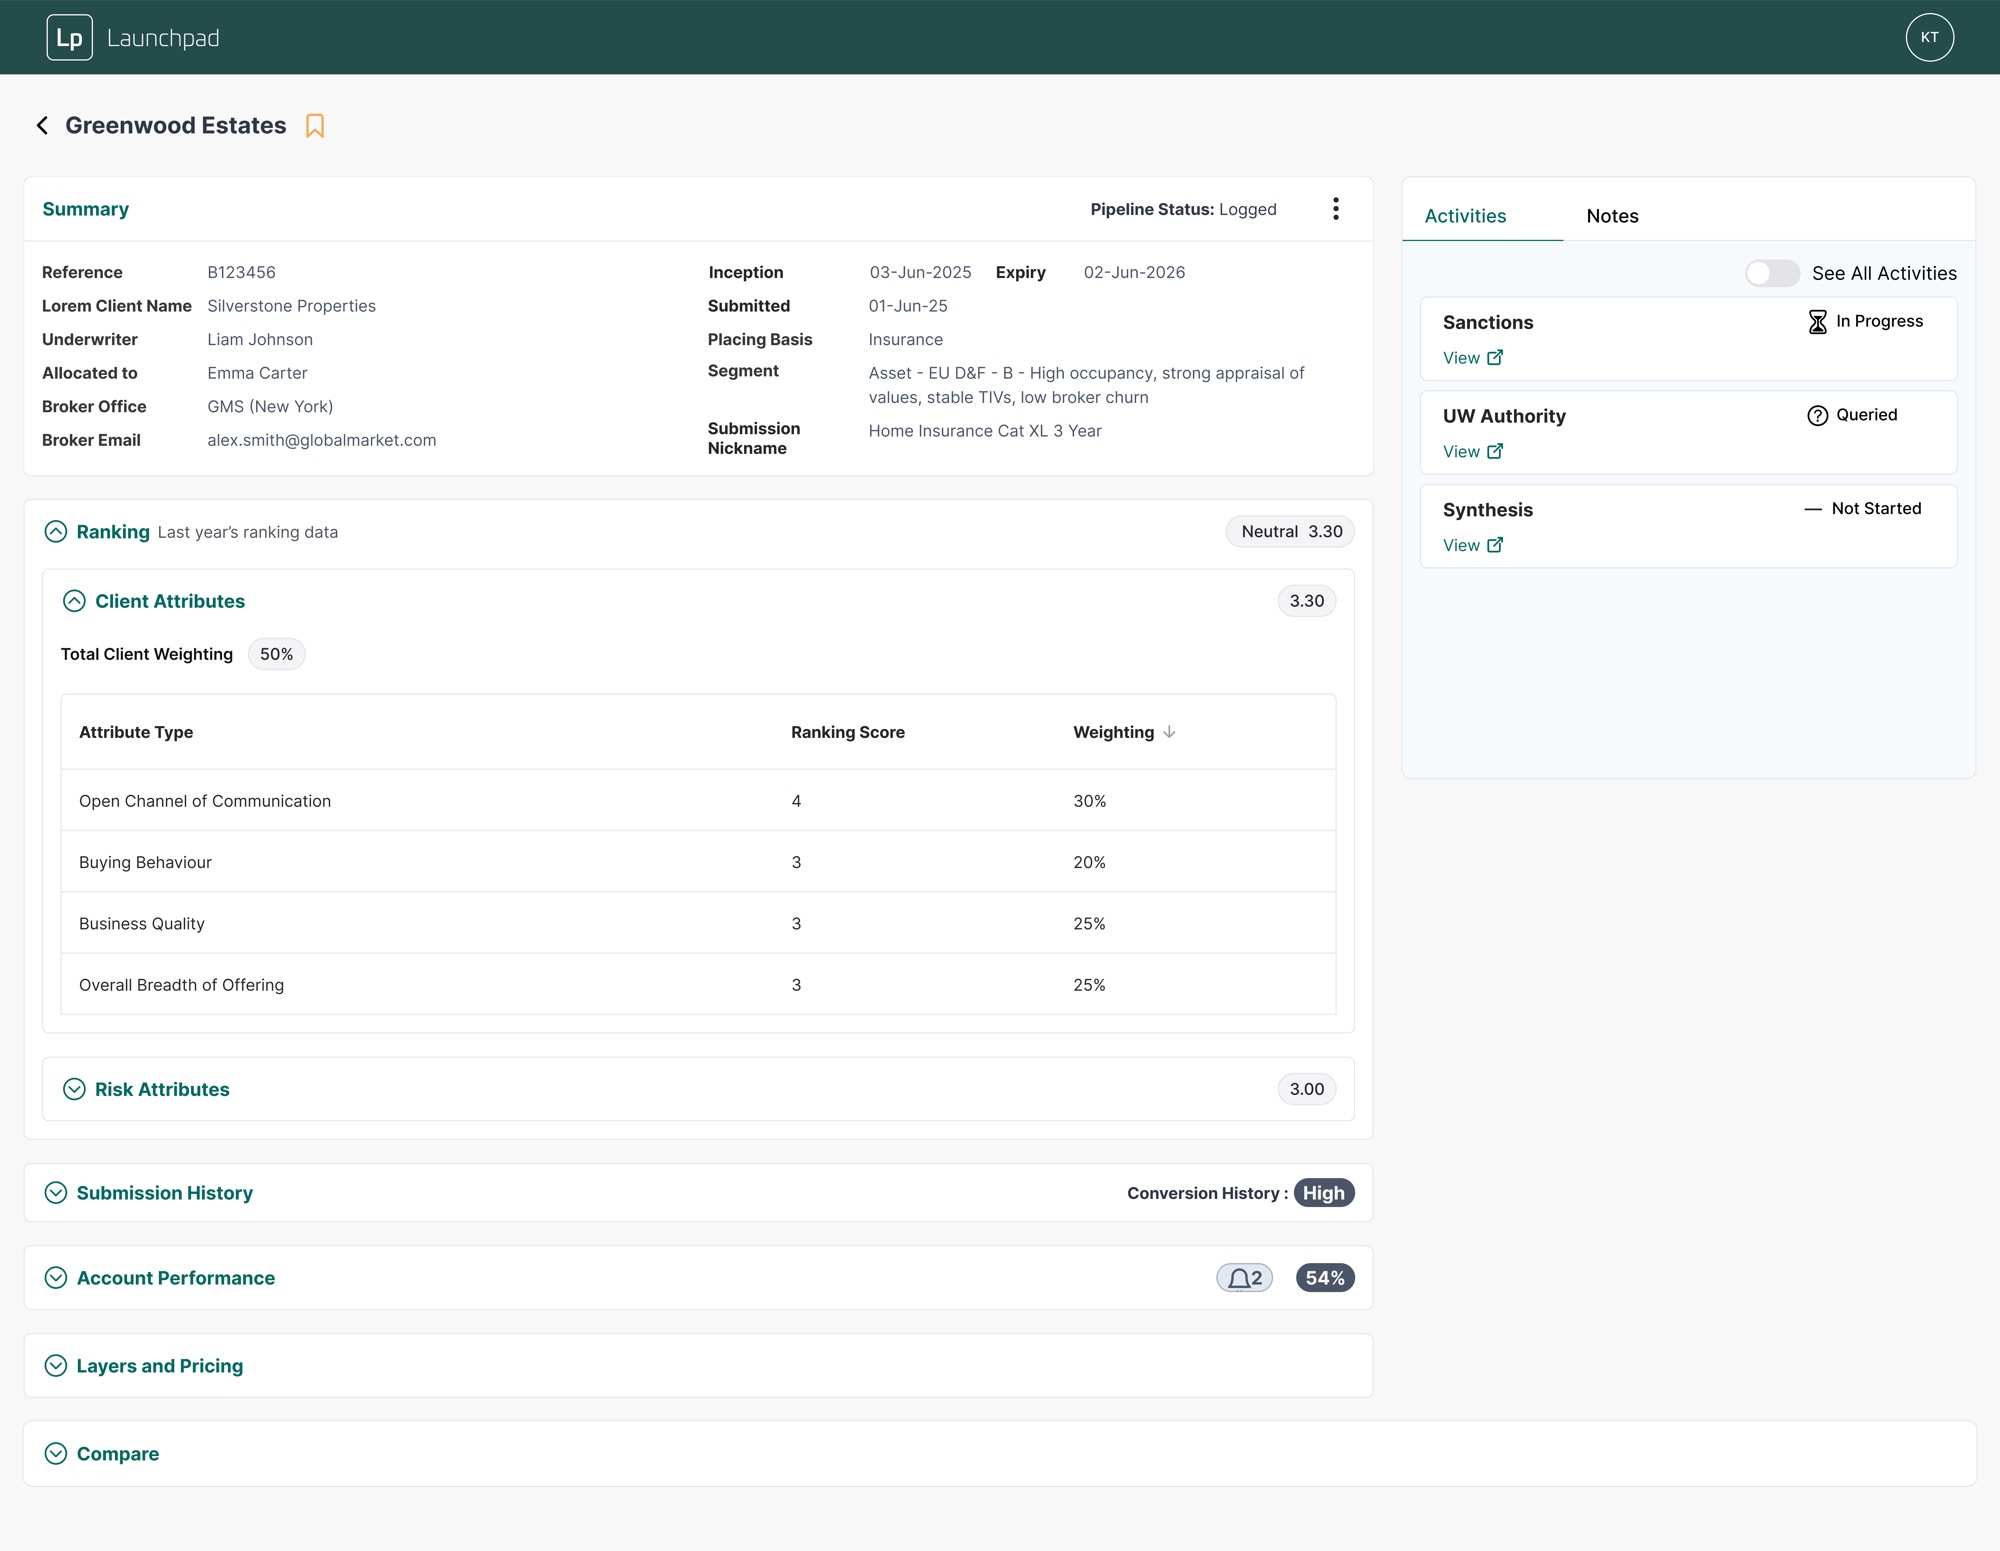Select the Overall Breadth of Offering row

698,984
